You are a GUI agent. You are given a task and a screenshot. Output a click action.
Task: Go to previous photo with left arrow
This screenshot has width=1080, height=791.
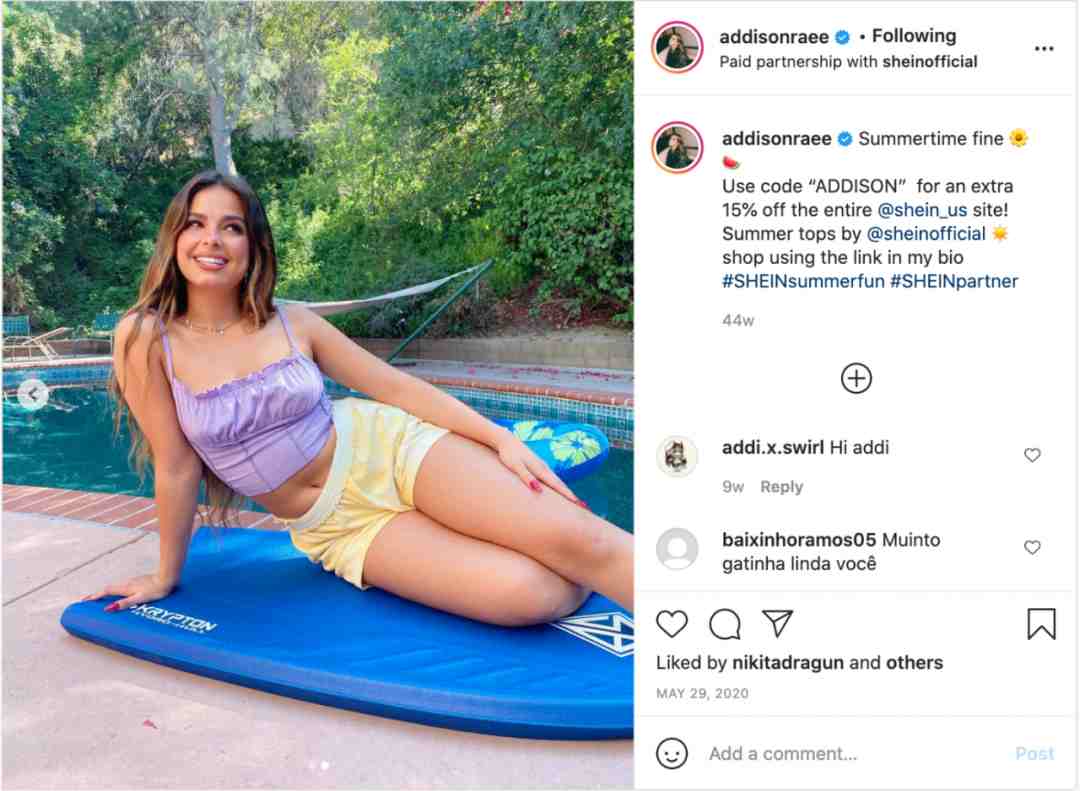tap(32, 395)
